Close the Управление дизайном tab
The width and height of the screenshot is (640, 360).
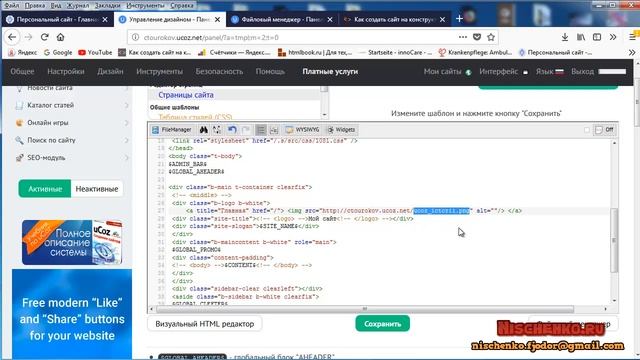coord(218,19)
